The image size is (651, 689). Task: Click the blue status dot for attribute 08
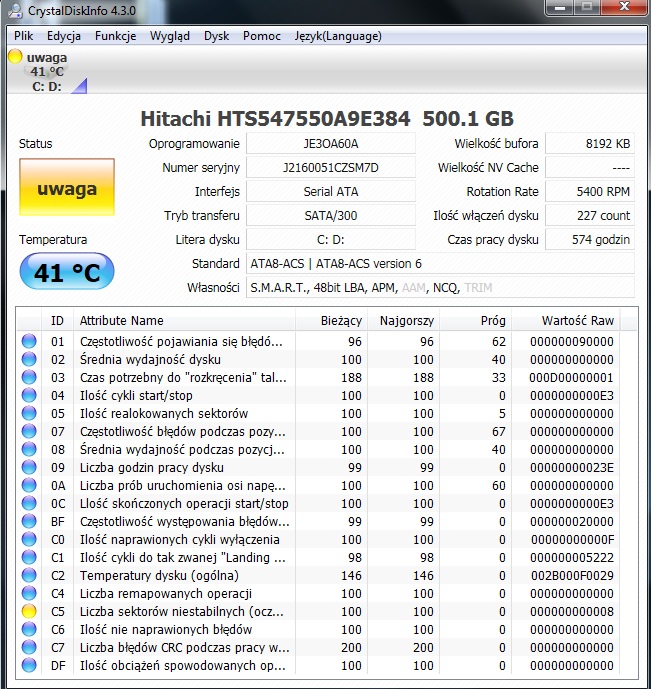29,449
